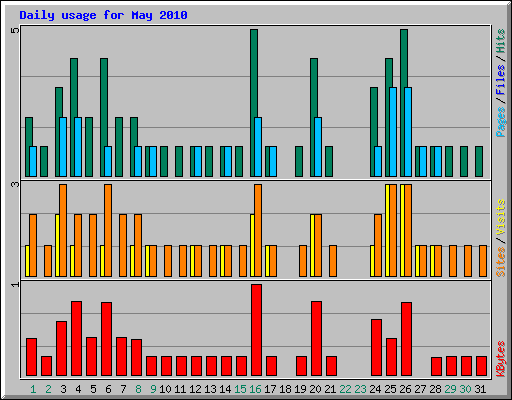512x400 pixels.
Task: Select day label 2 on the x-axis
Action: (x=48, y=389)
